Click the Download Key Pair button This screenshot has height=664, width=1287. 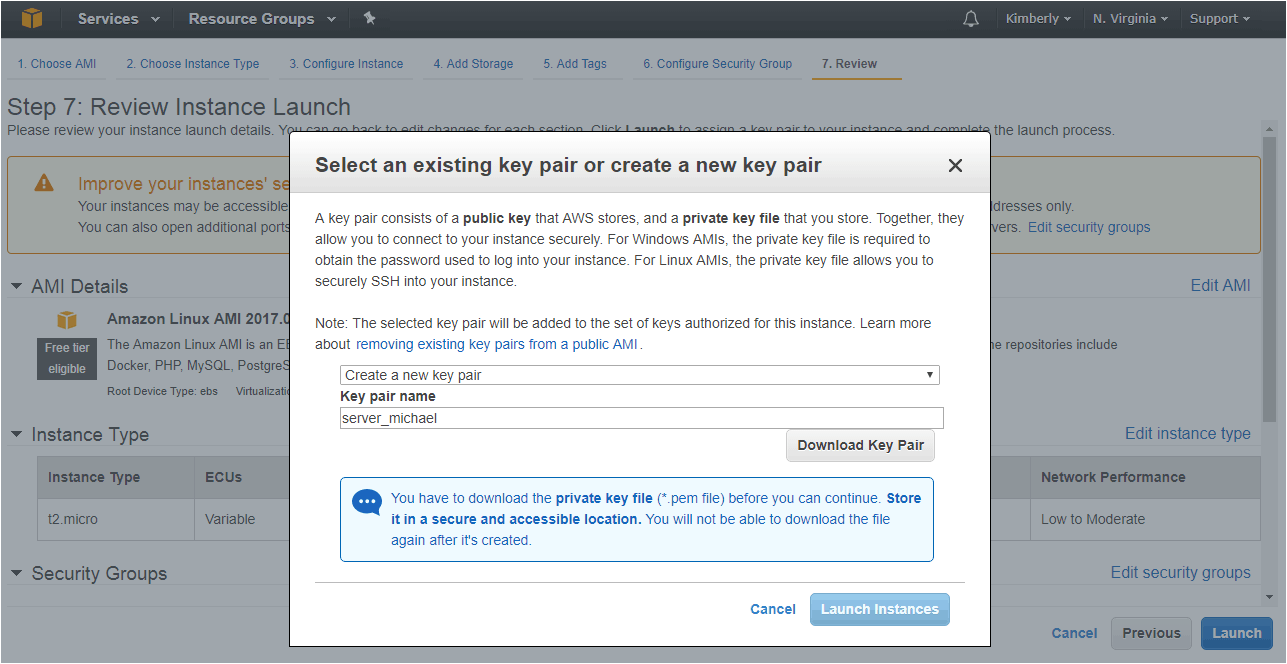click(x=861, y=445)
